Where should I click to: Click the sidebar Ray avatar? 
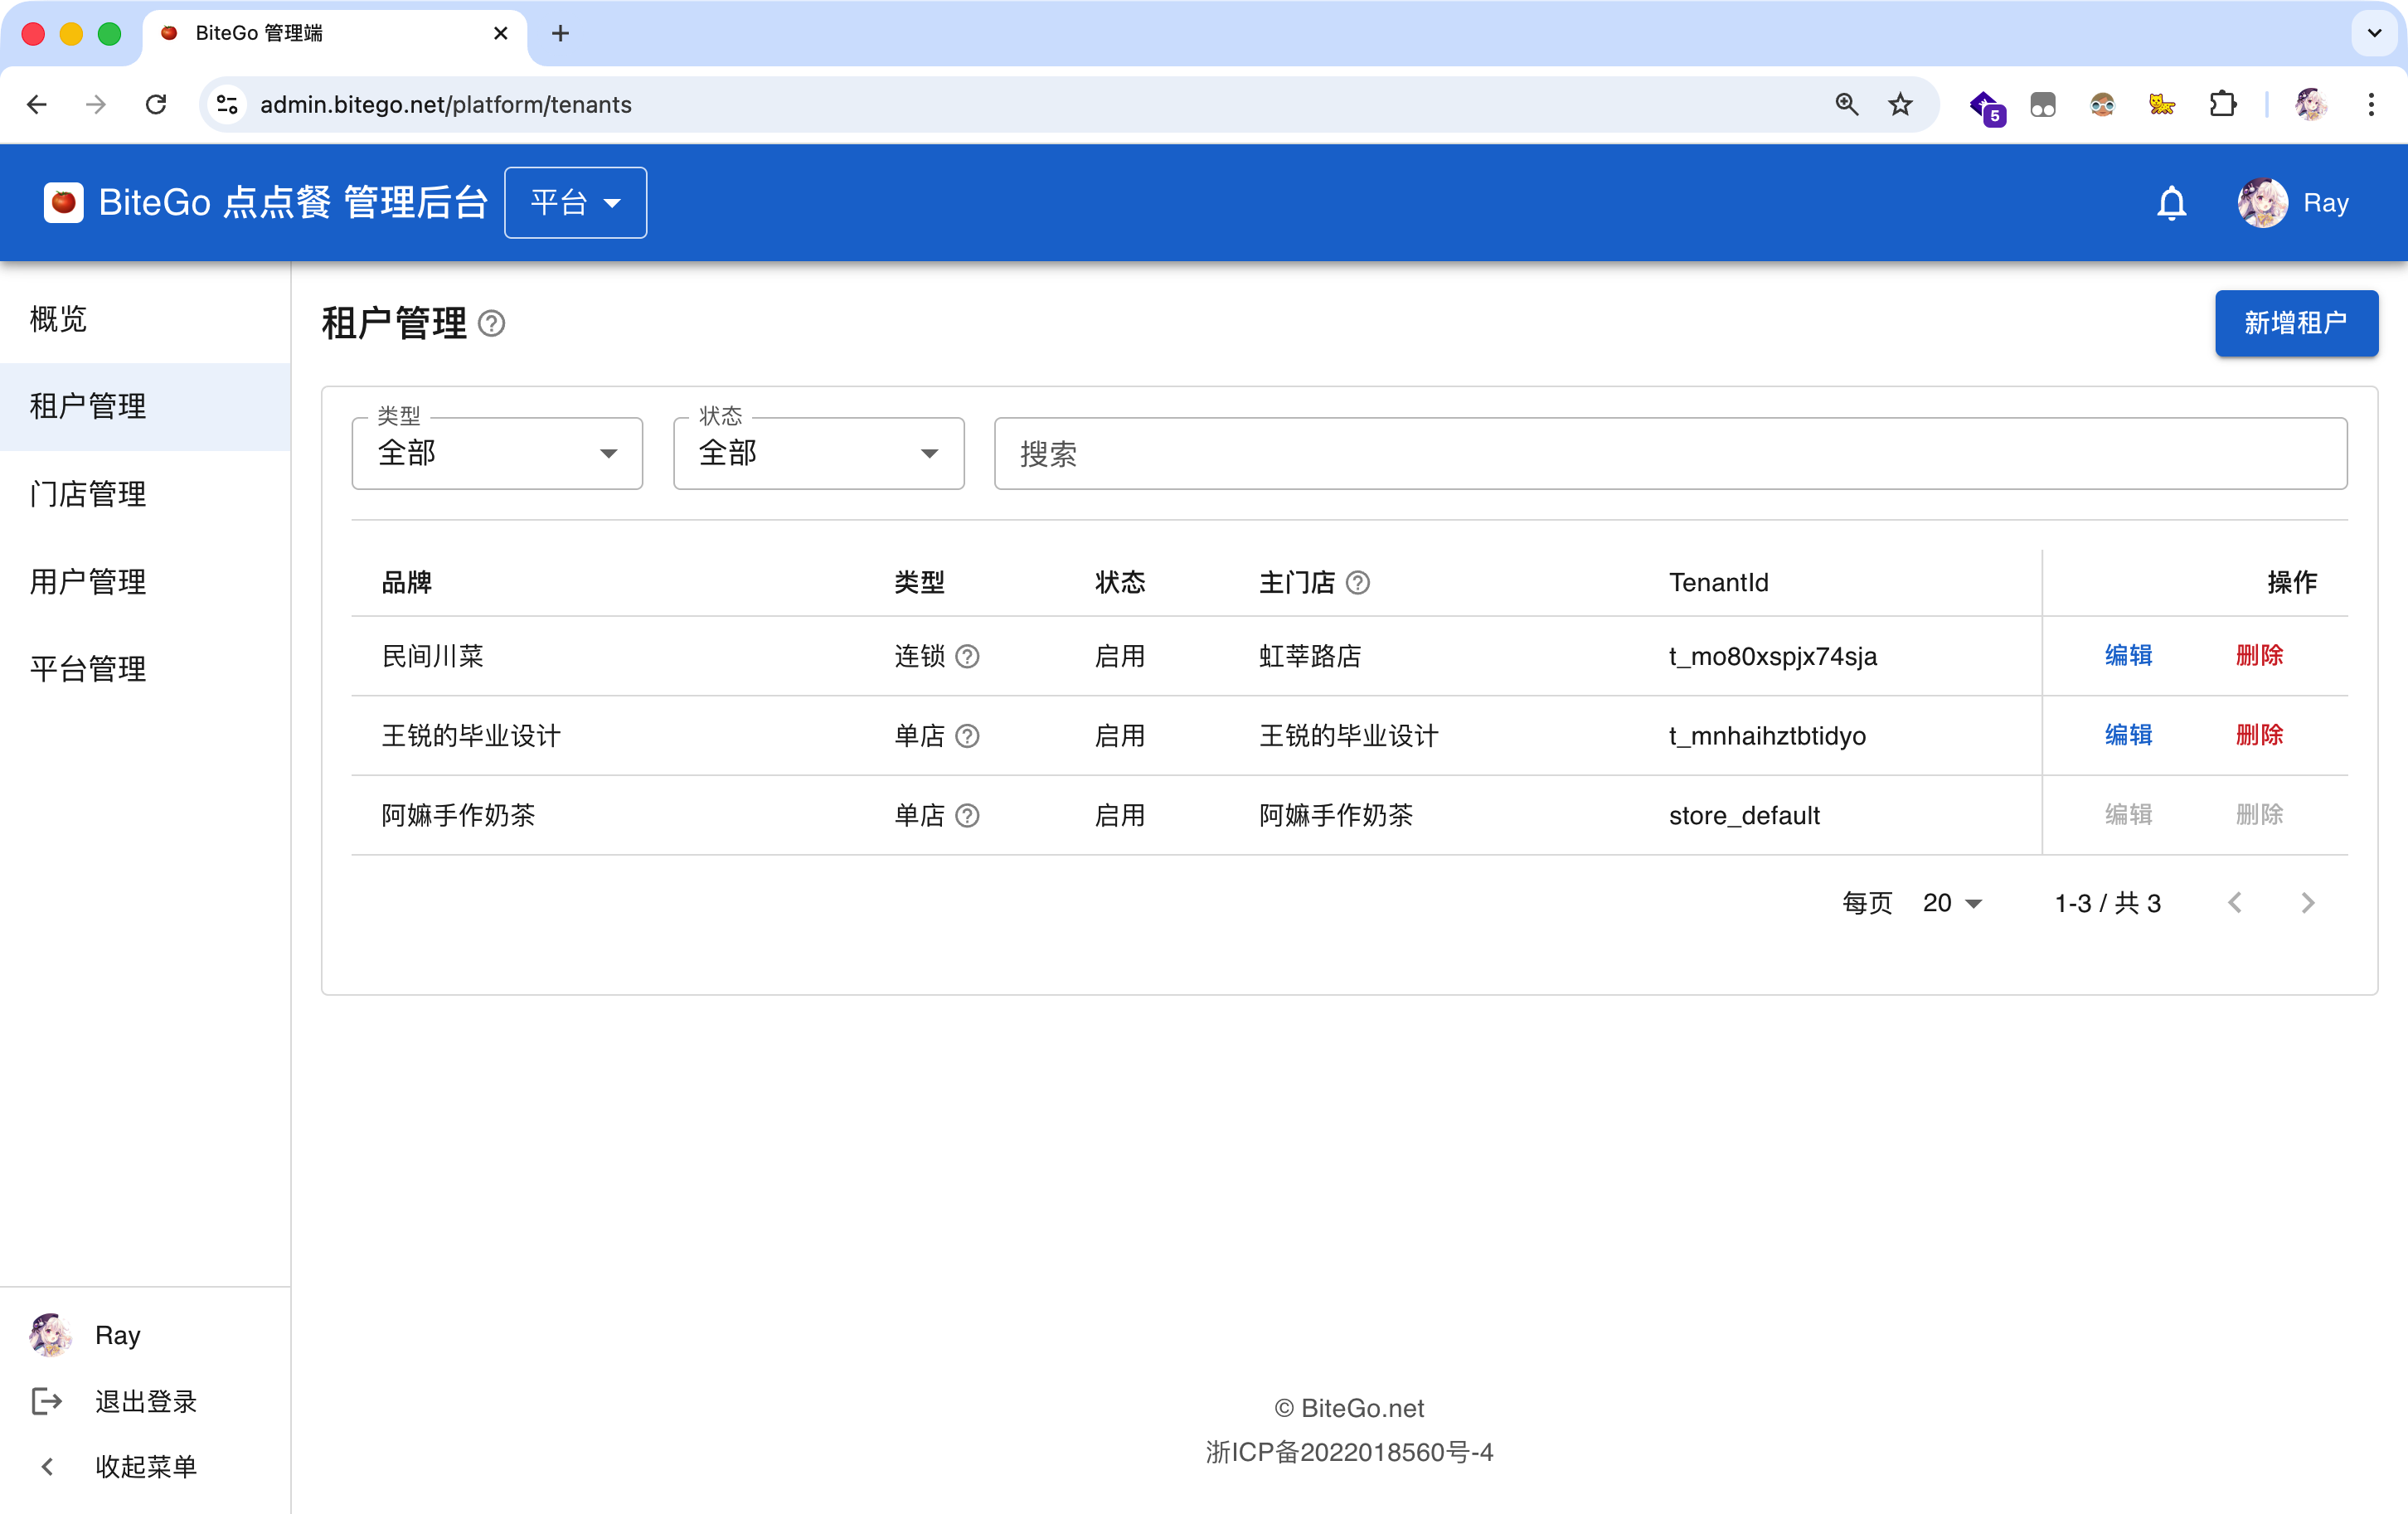pos(50,1335)
